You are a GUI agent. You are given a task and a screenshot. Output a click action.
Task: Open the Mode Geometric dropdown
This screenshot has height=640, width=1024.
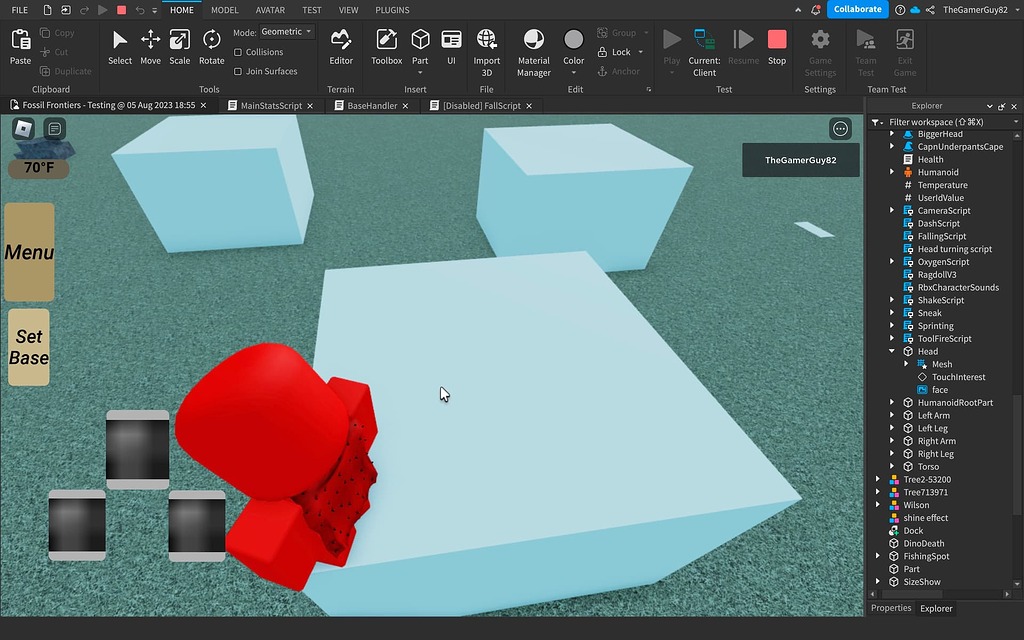tap(284, 30)
